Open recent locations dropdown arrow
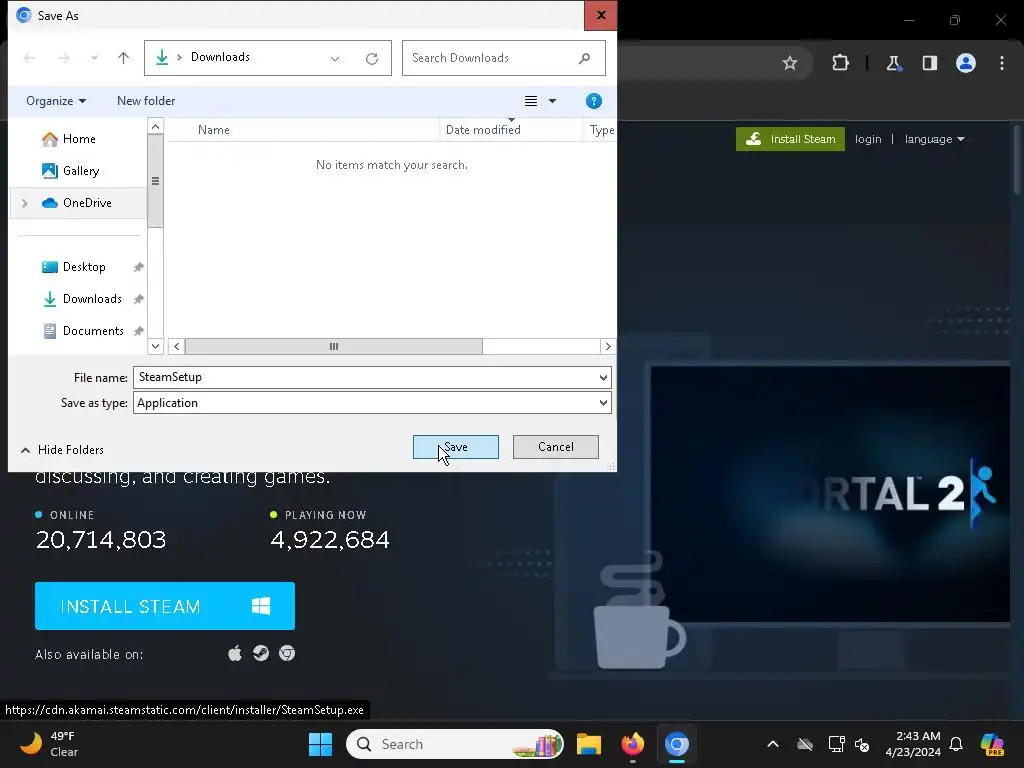 click(x=95, y=58)
